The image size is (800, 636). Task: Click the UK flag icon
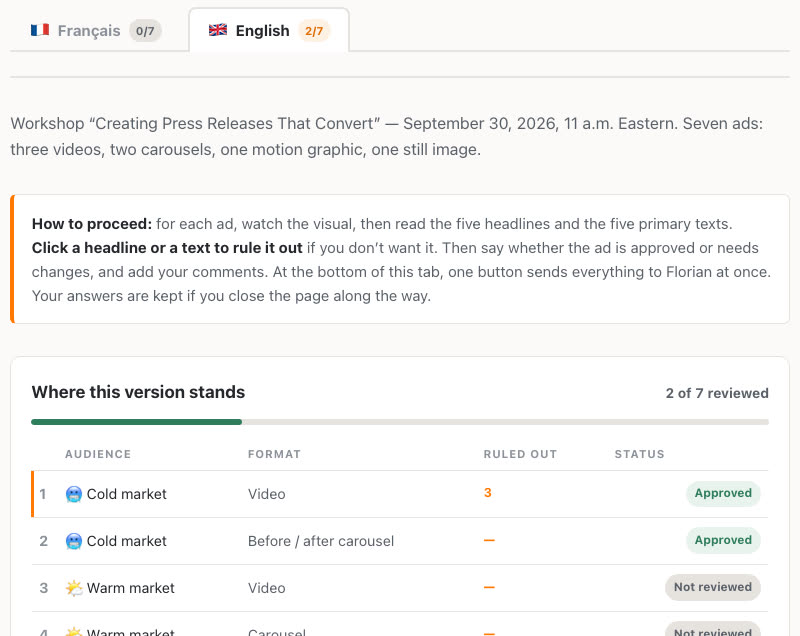pyautogui.click(x=218, y=30)
